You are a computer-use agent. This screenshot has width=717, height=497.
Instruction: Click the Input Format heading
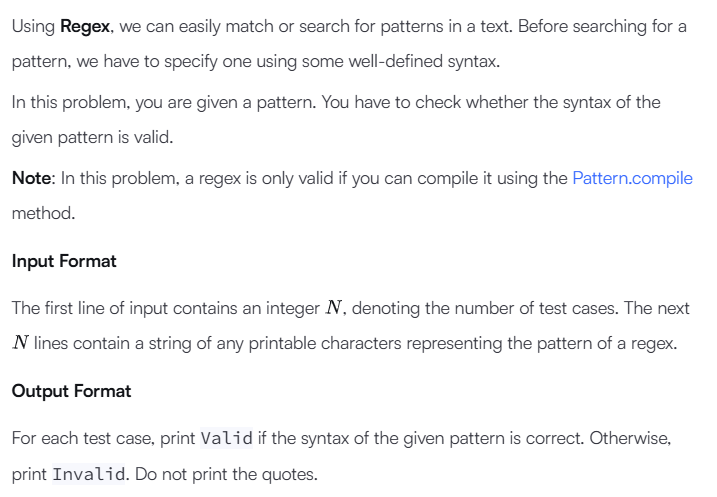pyautogui.click(x=64, y=261)
